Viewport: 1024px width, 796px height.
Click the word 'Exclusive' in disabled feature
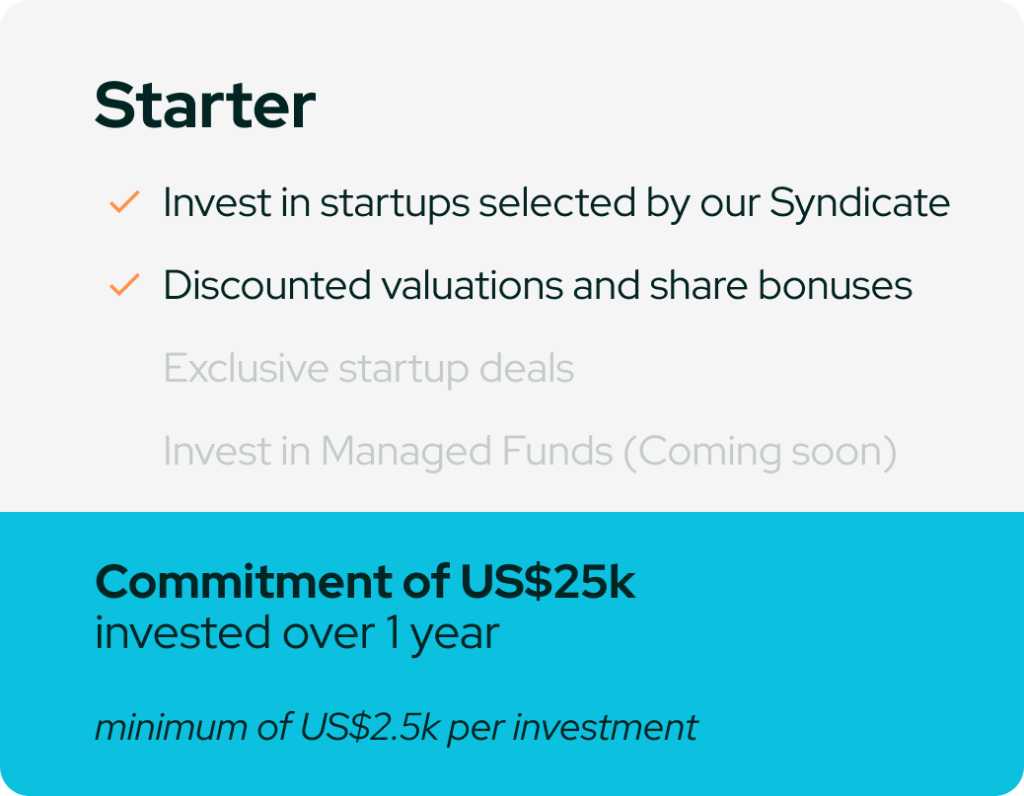point(246,368)
